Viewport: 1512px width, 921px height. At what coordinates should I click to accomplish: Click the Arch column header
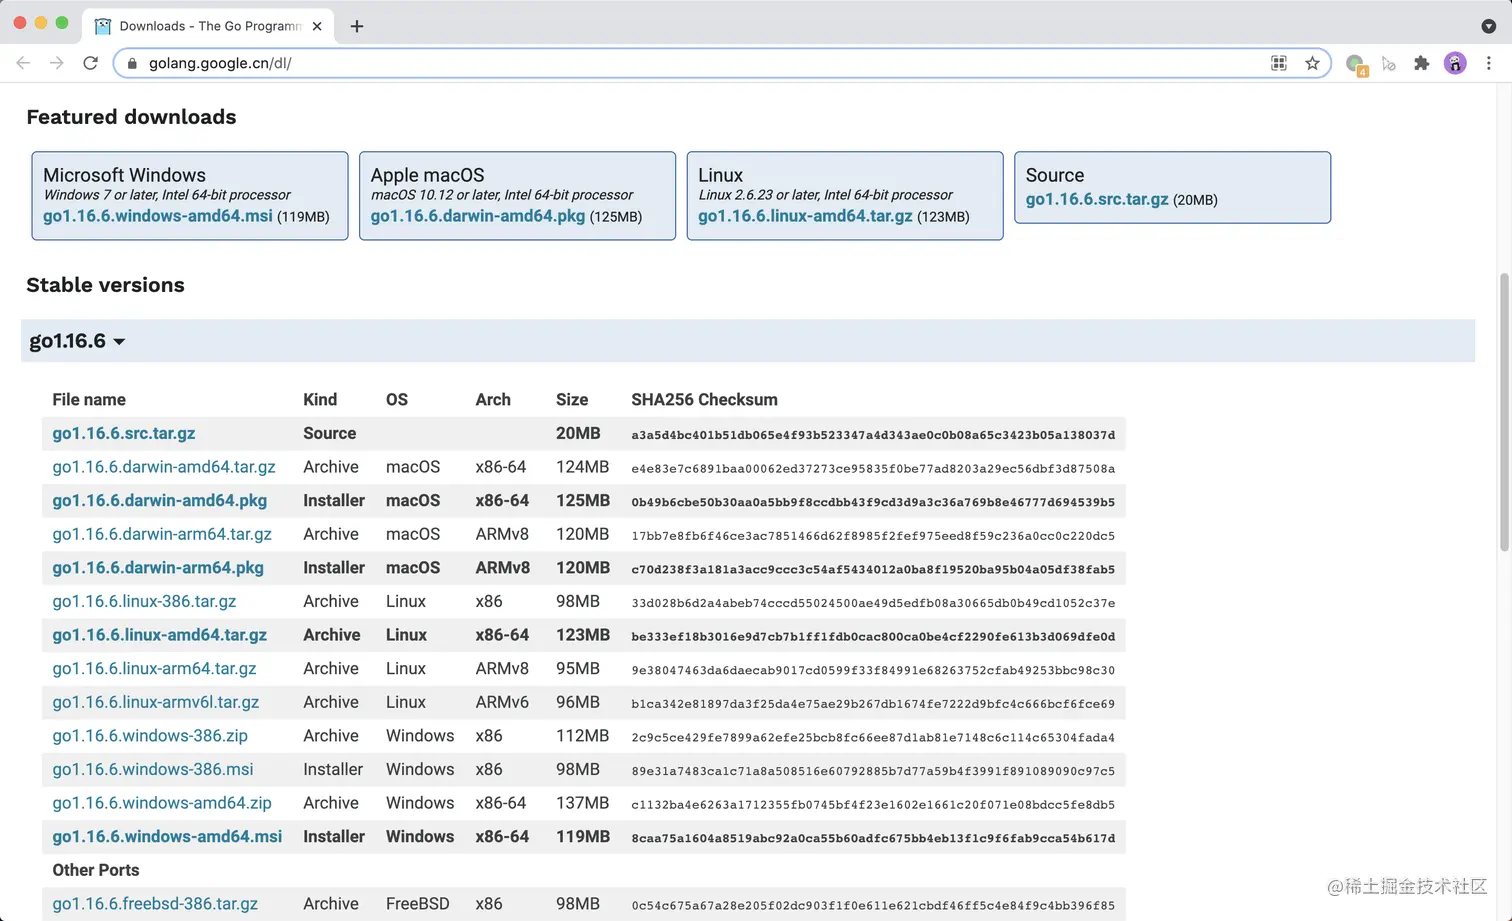pos(493,400)
